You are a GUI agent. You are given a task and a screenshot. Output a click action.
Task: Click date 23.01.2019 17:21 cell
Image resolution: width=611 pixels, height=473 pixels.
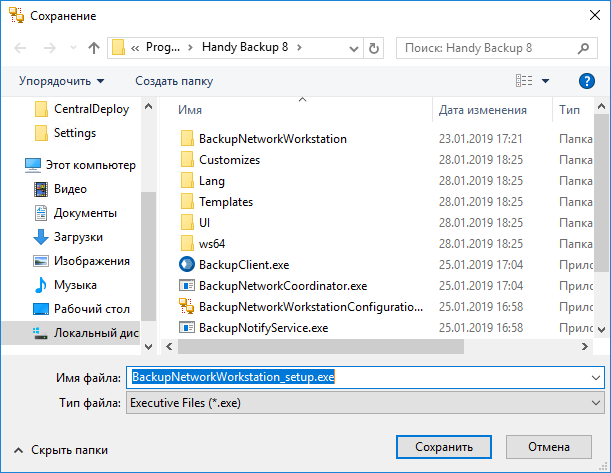coord(480,139)
